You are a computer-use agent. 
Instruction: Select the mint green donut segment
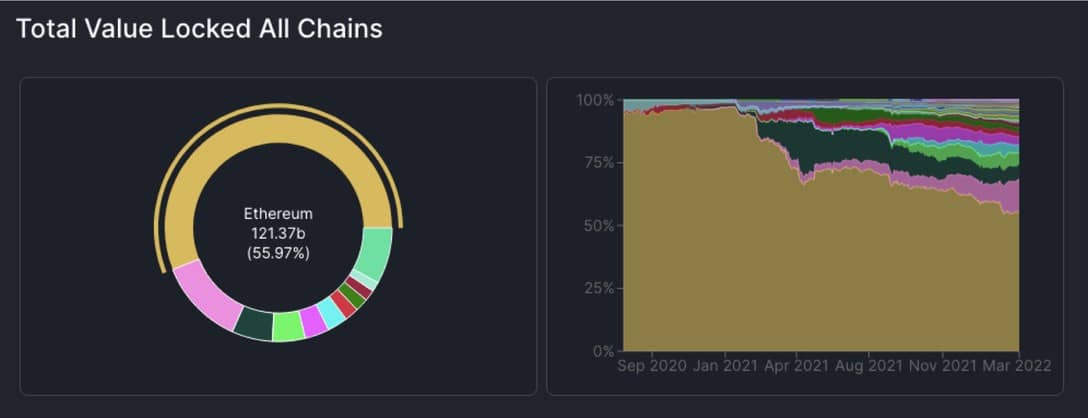coord(375,254)
